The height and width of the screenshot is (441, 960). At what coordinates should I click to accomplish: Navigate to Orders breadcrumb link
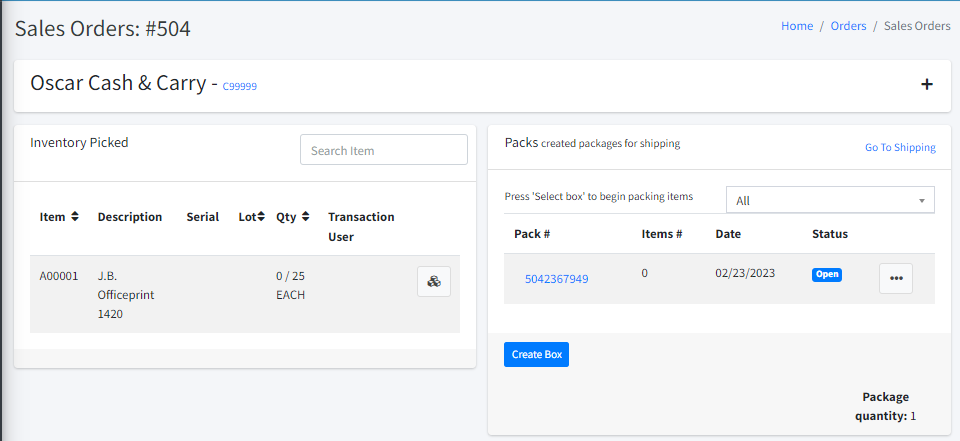(x=848, y=26)
